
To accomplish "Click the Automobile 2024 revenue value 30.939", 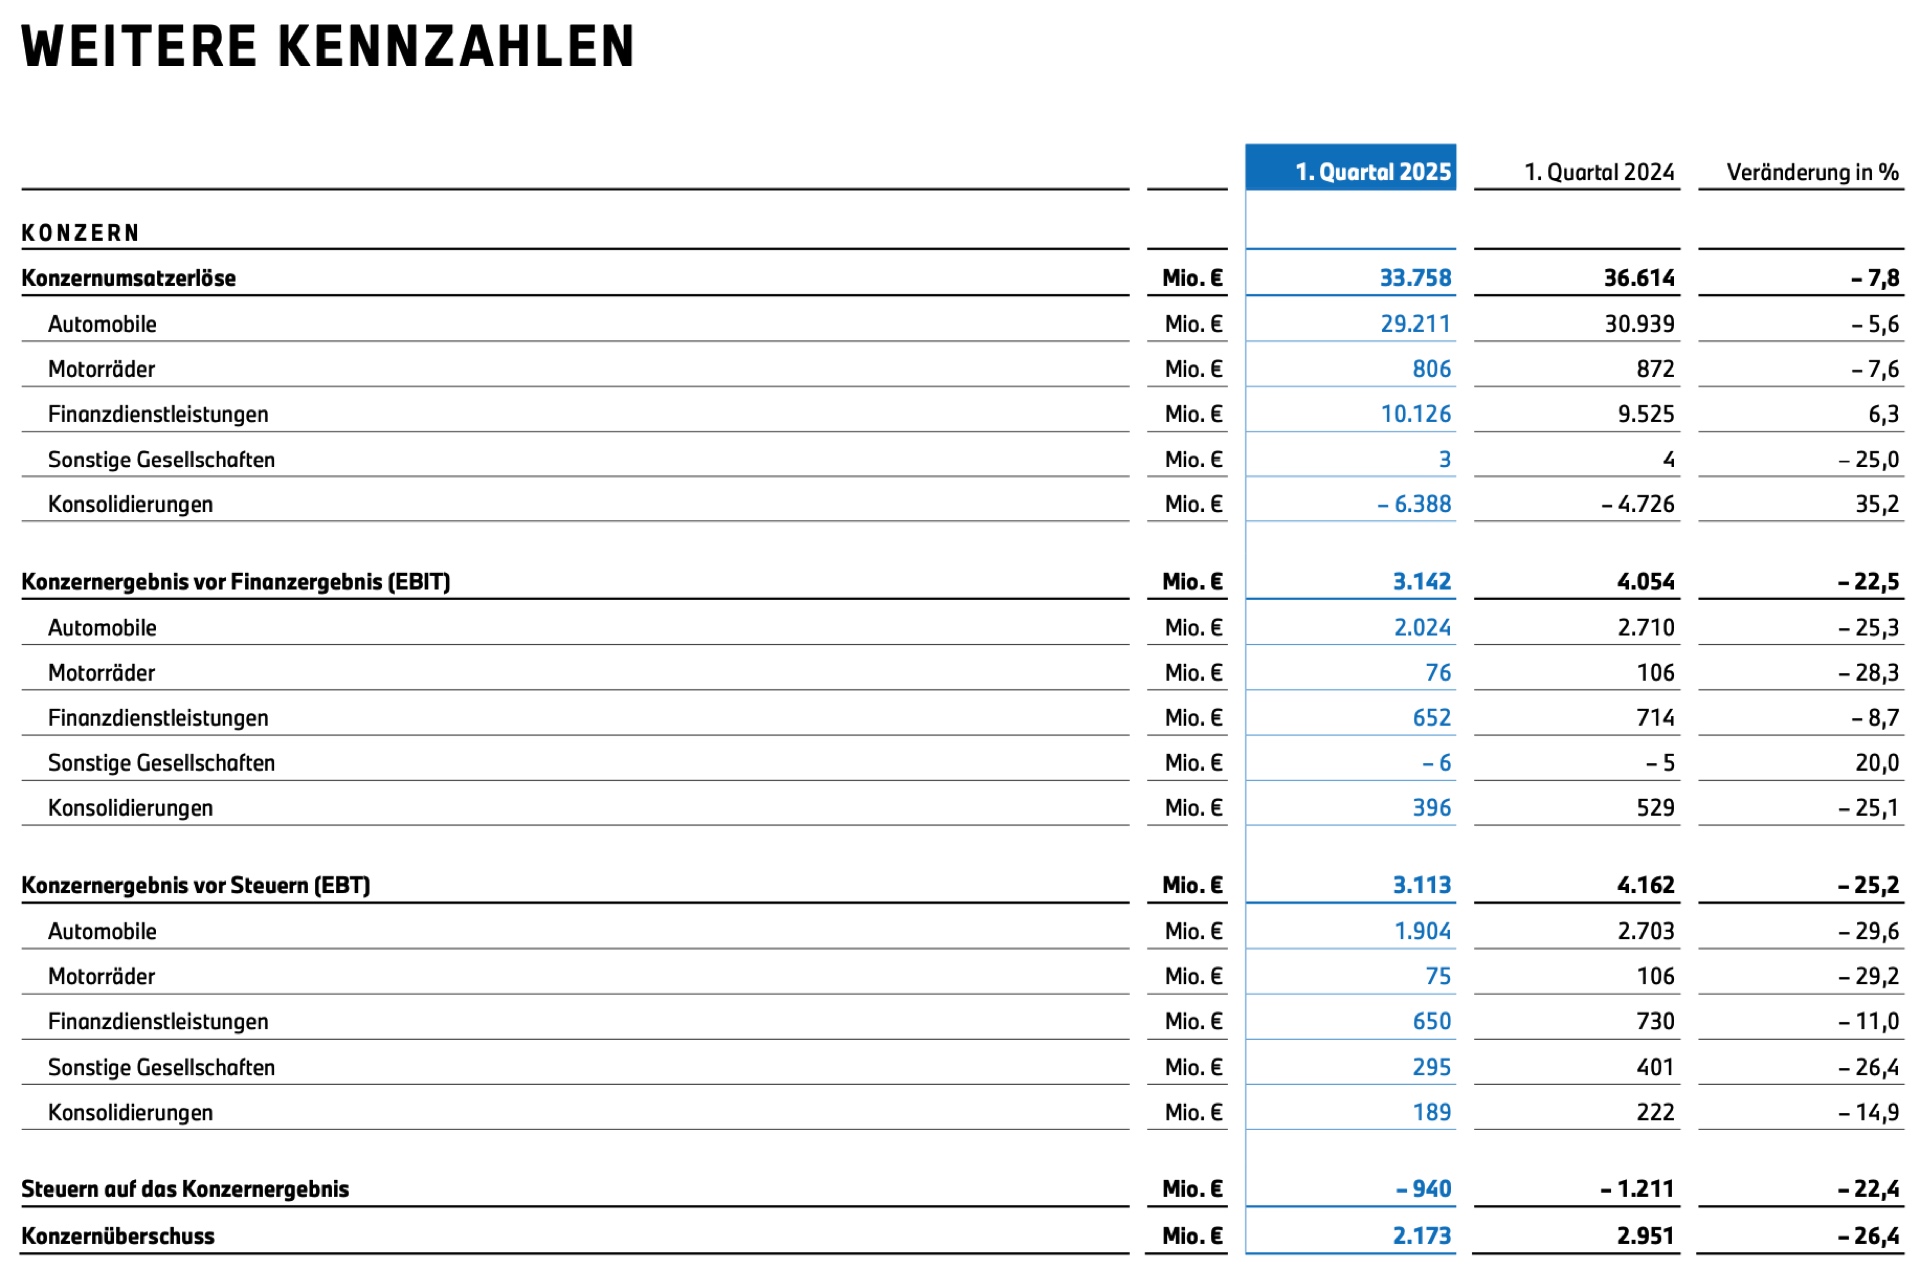I will coord(1639,324).
